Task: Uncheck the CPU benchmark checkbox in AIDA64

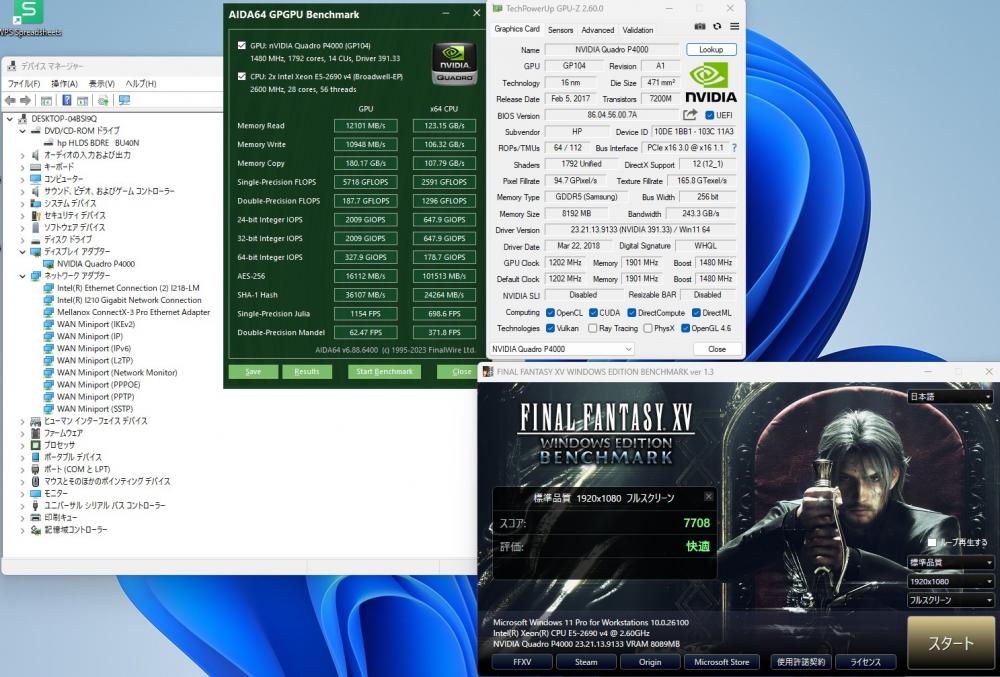Action: click(x=242, y=76)
